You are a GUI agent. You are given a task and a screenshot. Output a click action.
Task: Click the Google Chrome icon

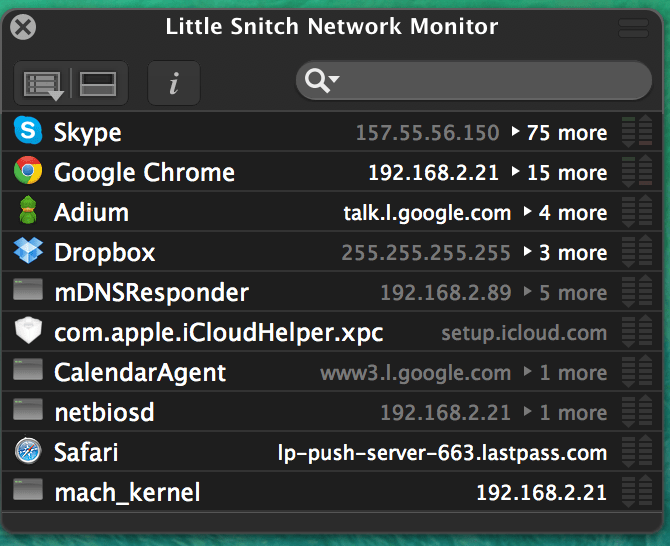pyautogui.click(x=28, y=172)
